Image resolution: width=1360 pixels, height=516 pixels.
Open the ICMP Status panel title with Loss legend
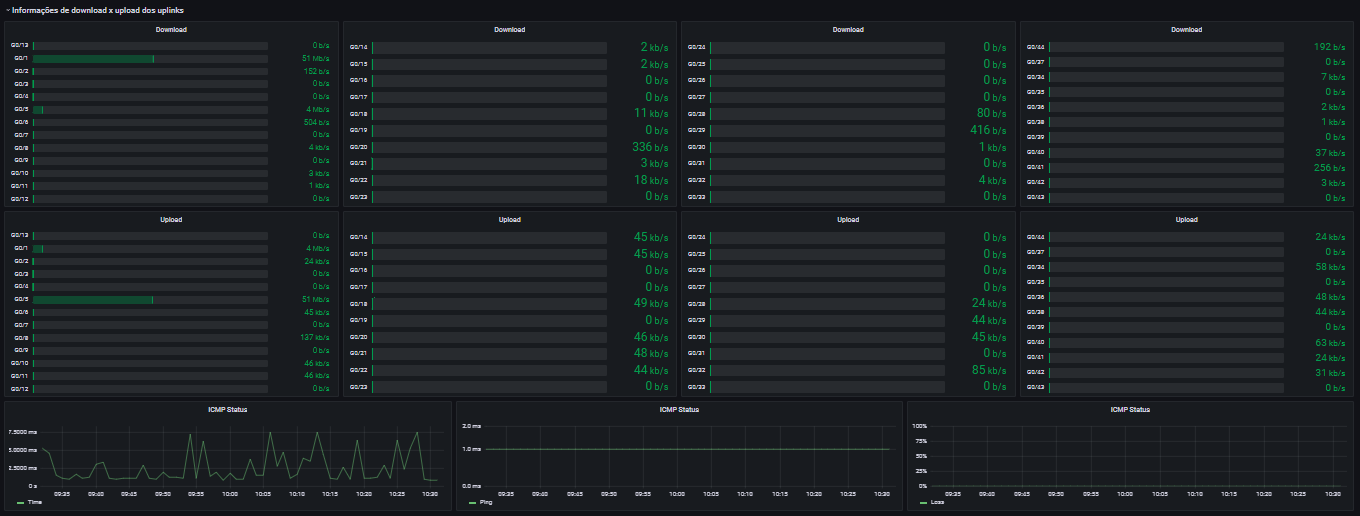1130,409
